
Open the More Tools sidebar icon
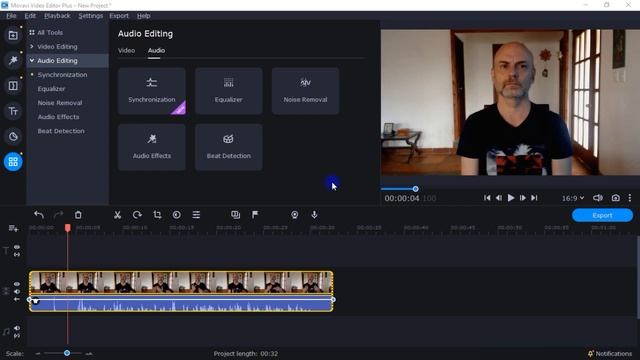point(13,162)
